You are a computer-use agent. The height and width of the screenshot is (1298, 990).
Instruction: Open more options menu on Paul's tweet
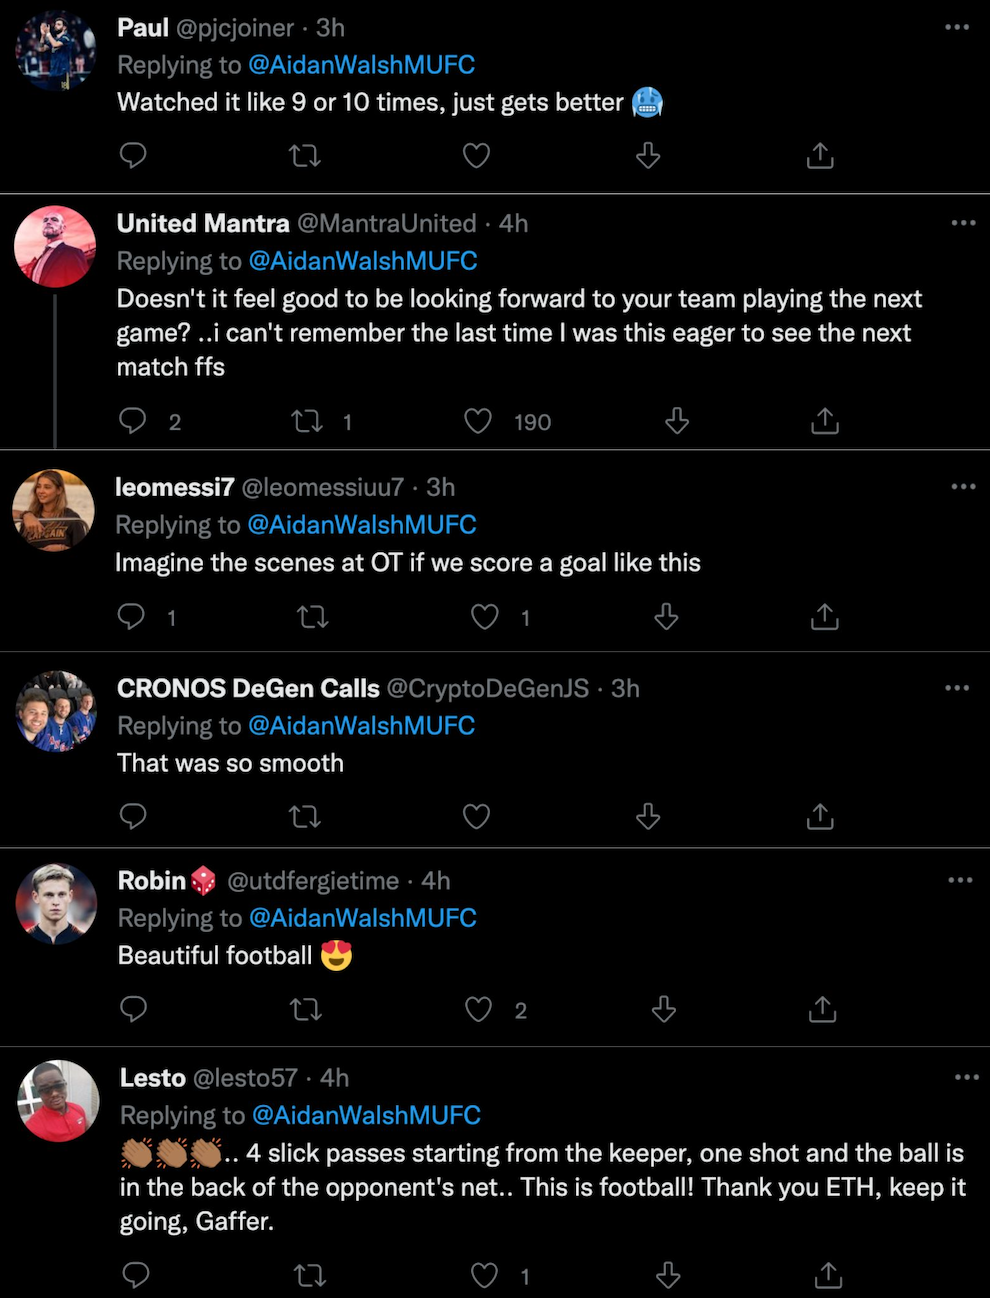point(957,27)
